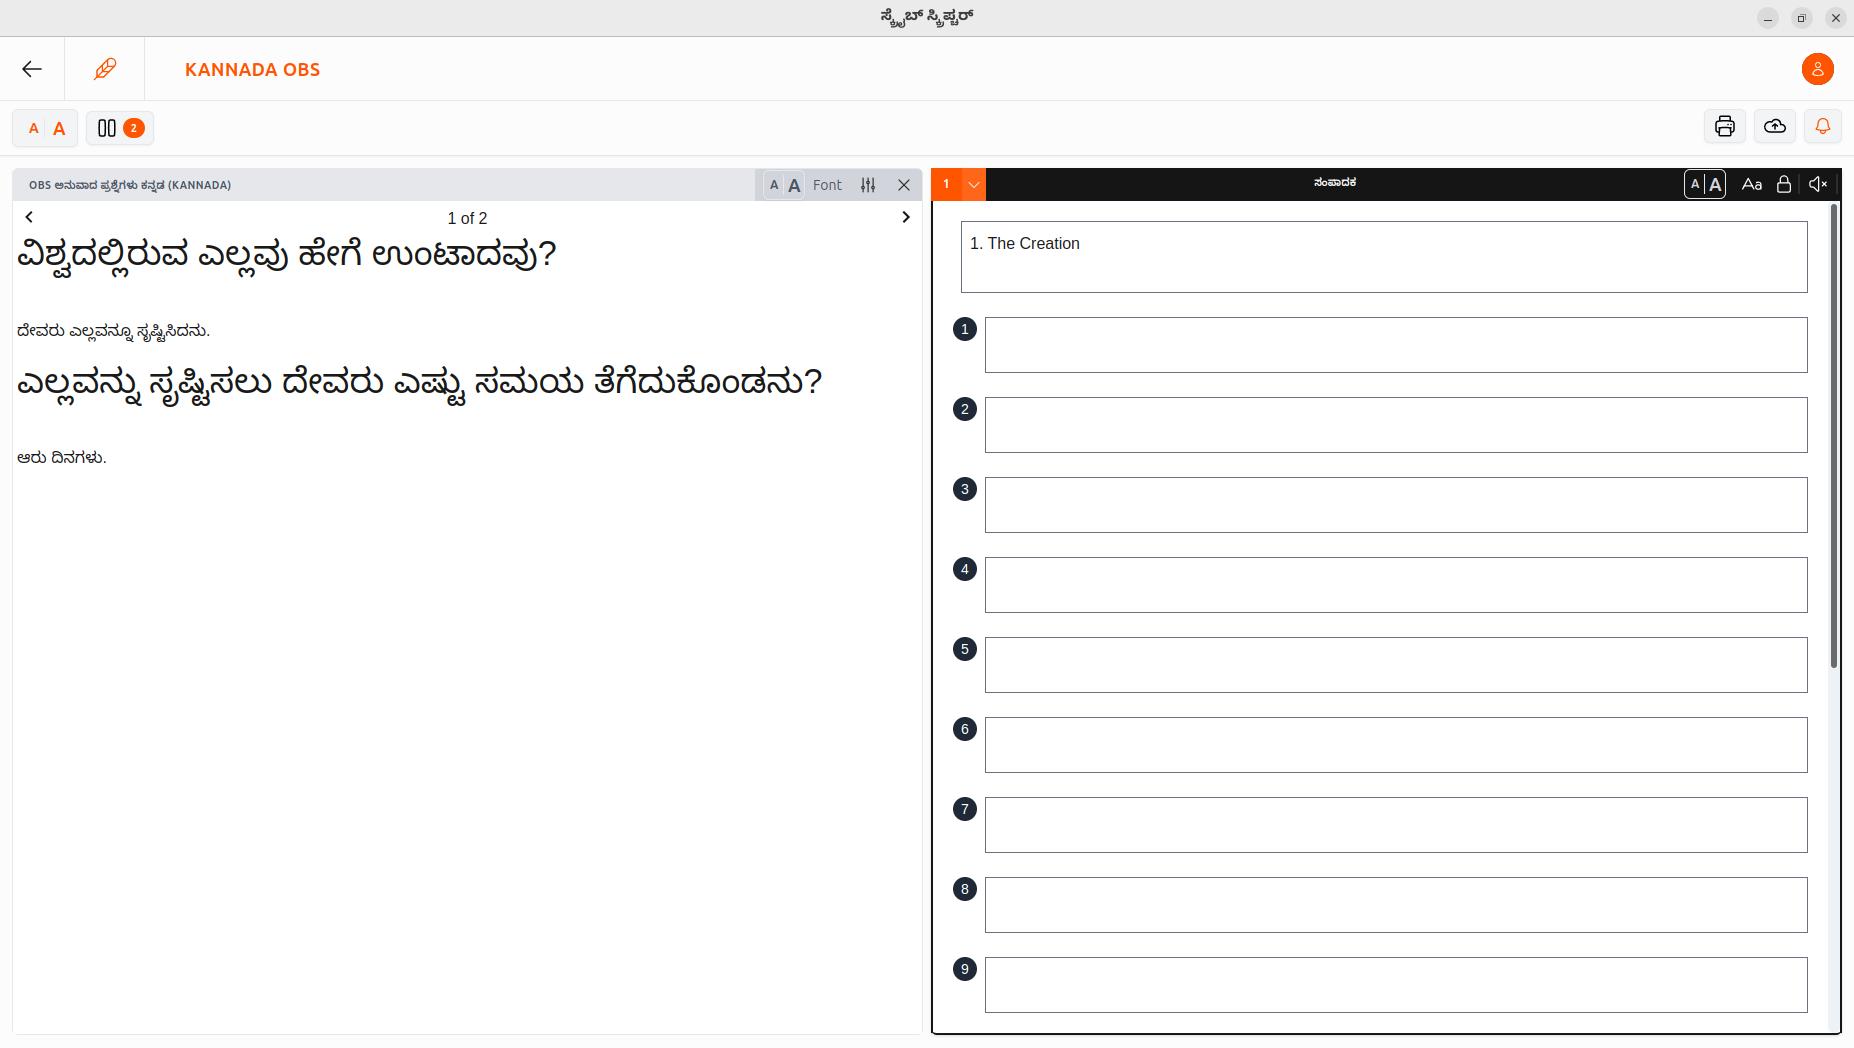Navigate back with the arrow button

(32, 68)
